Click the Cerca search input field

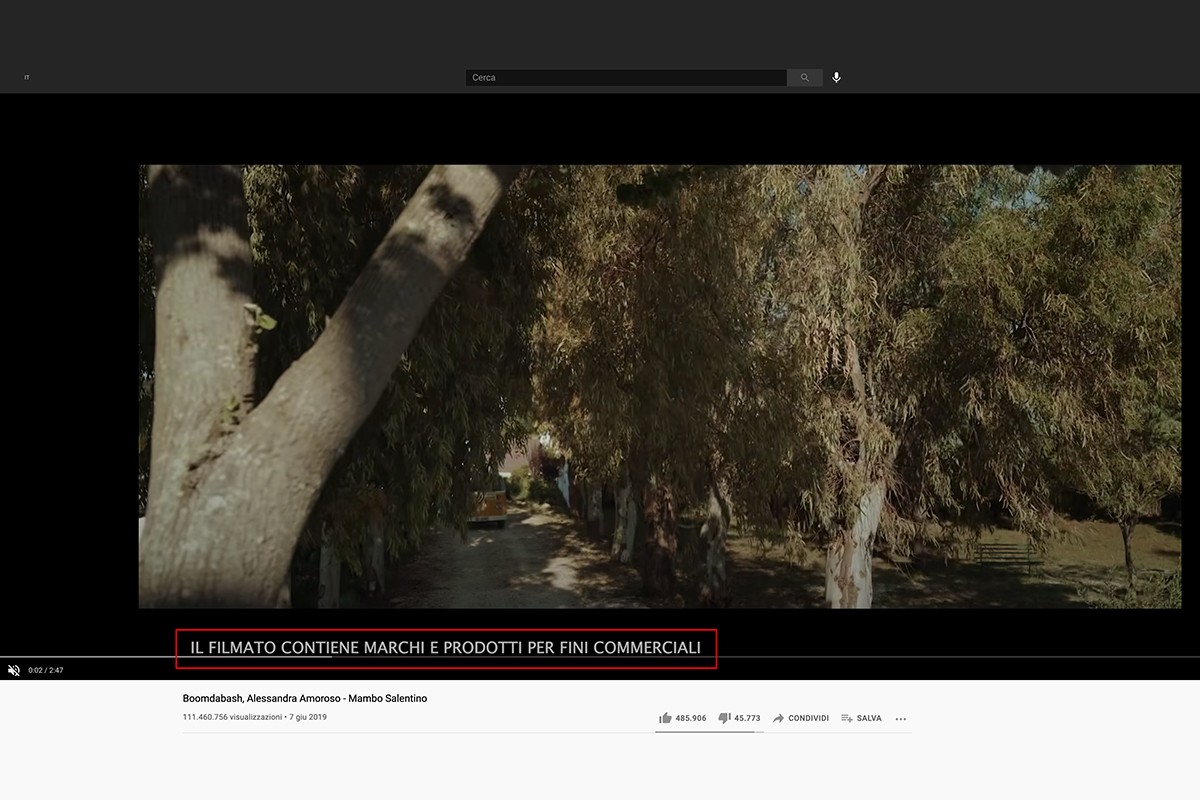(626, 78)
